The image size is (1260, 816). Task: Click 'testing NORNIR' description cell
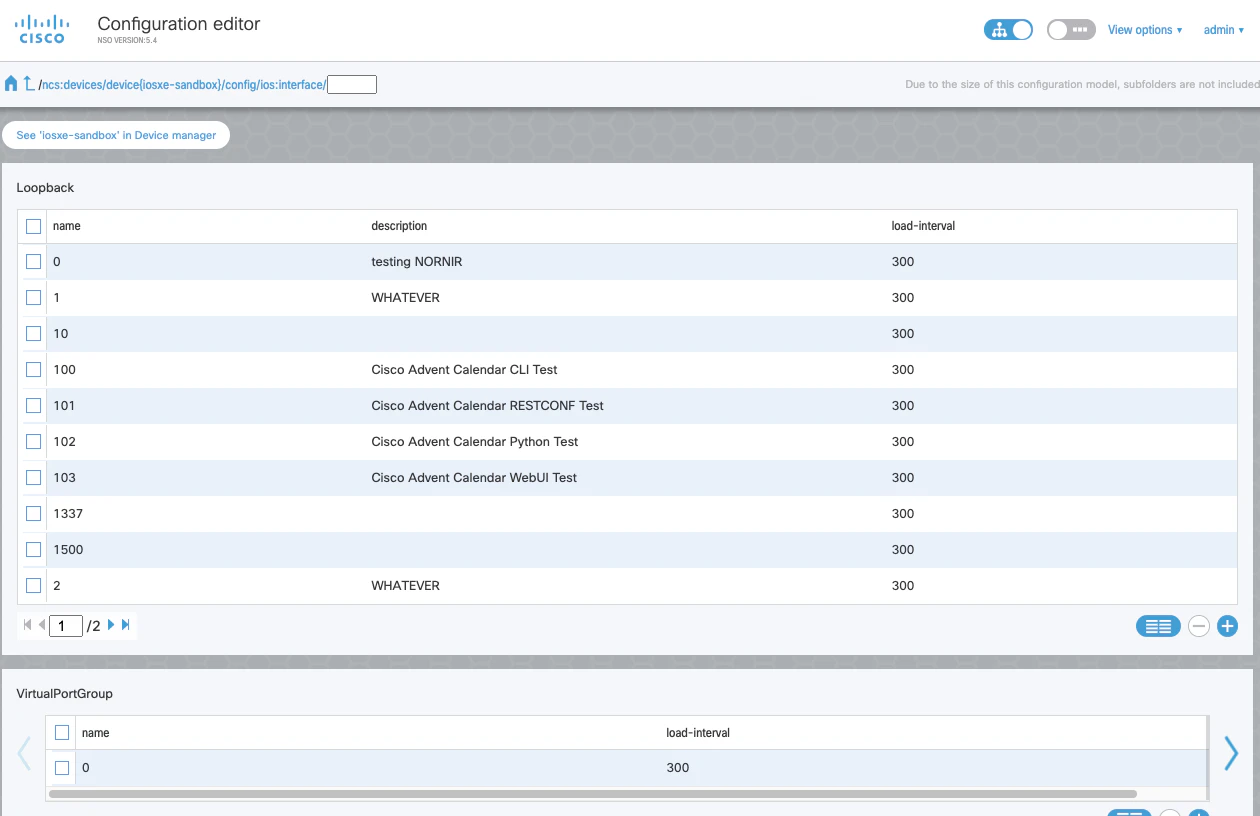pos(417,262)
